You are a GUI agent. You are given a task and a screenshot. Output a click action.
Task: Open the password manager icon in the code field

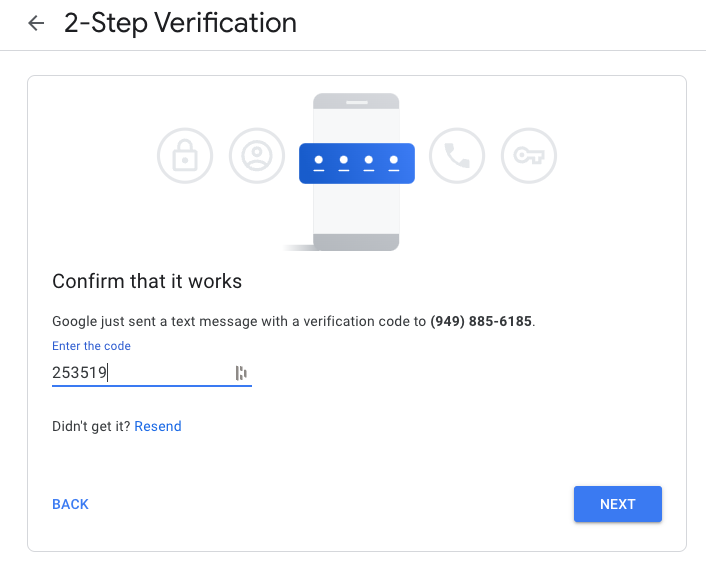click(x=241, y=373)
